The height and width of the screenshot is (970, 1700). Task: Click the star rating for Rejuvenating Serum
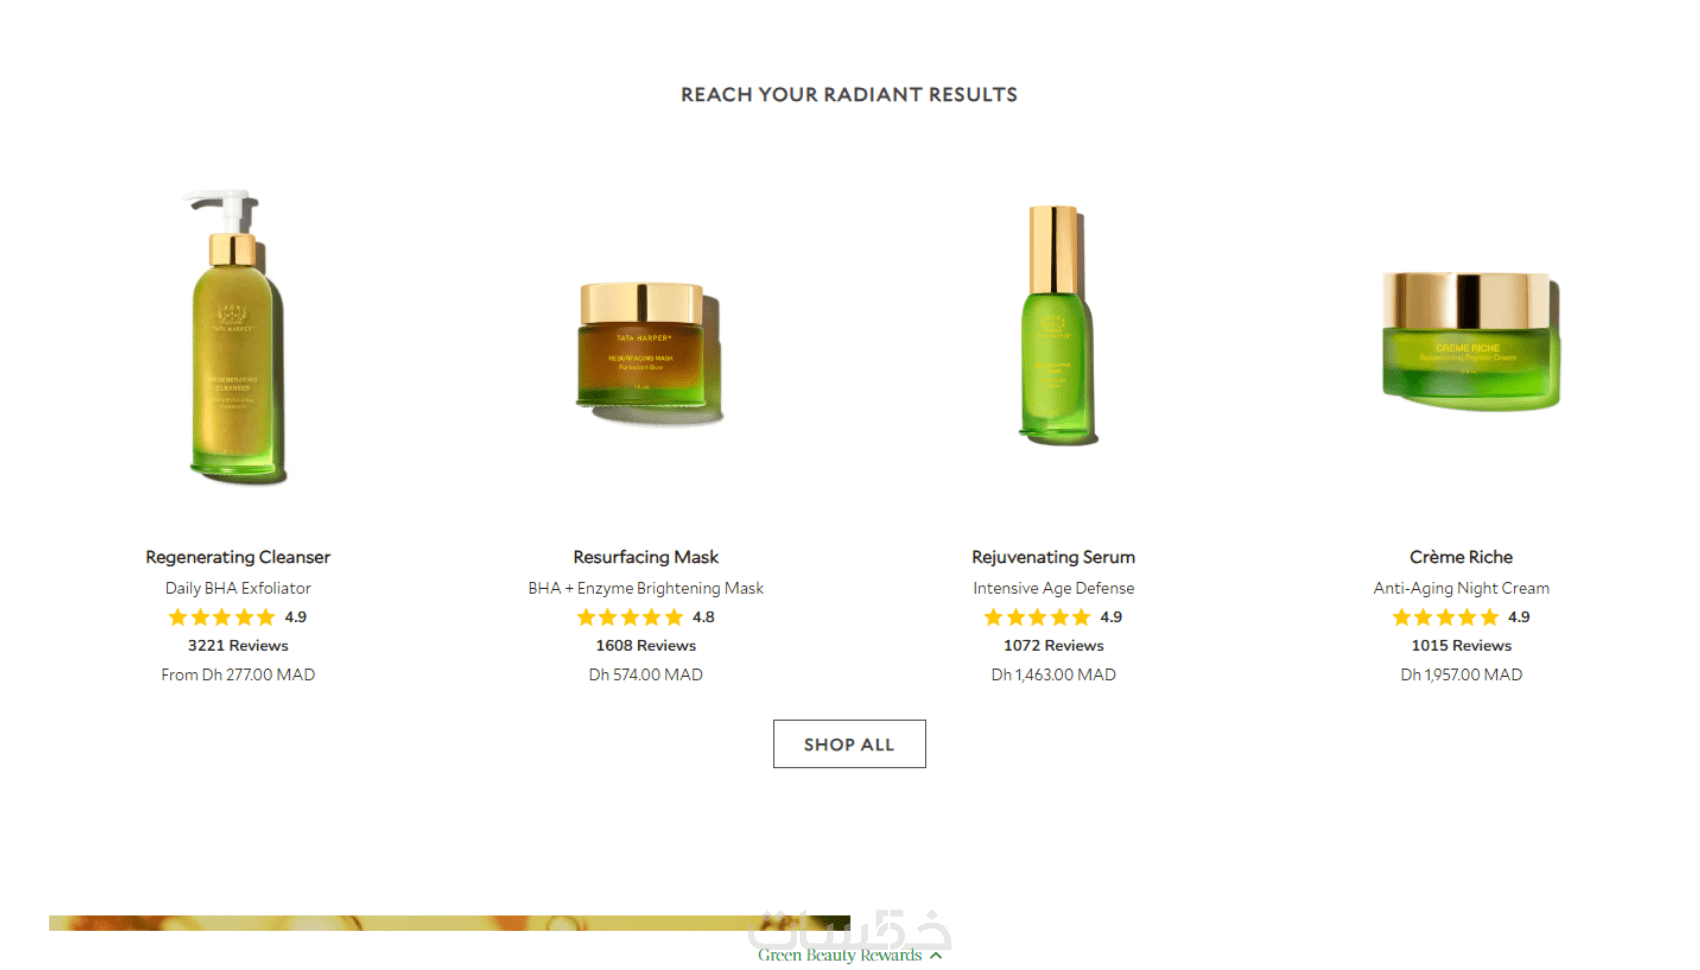pyautogui.click(x=1054, y=617)
